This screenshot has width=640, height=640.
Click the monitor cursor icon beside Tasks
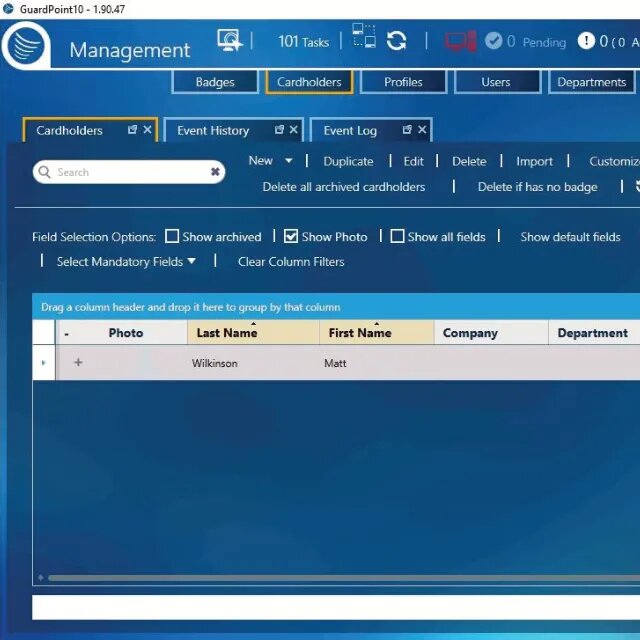tap(229, 40)
